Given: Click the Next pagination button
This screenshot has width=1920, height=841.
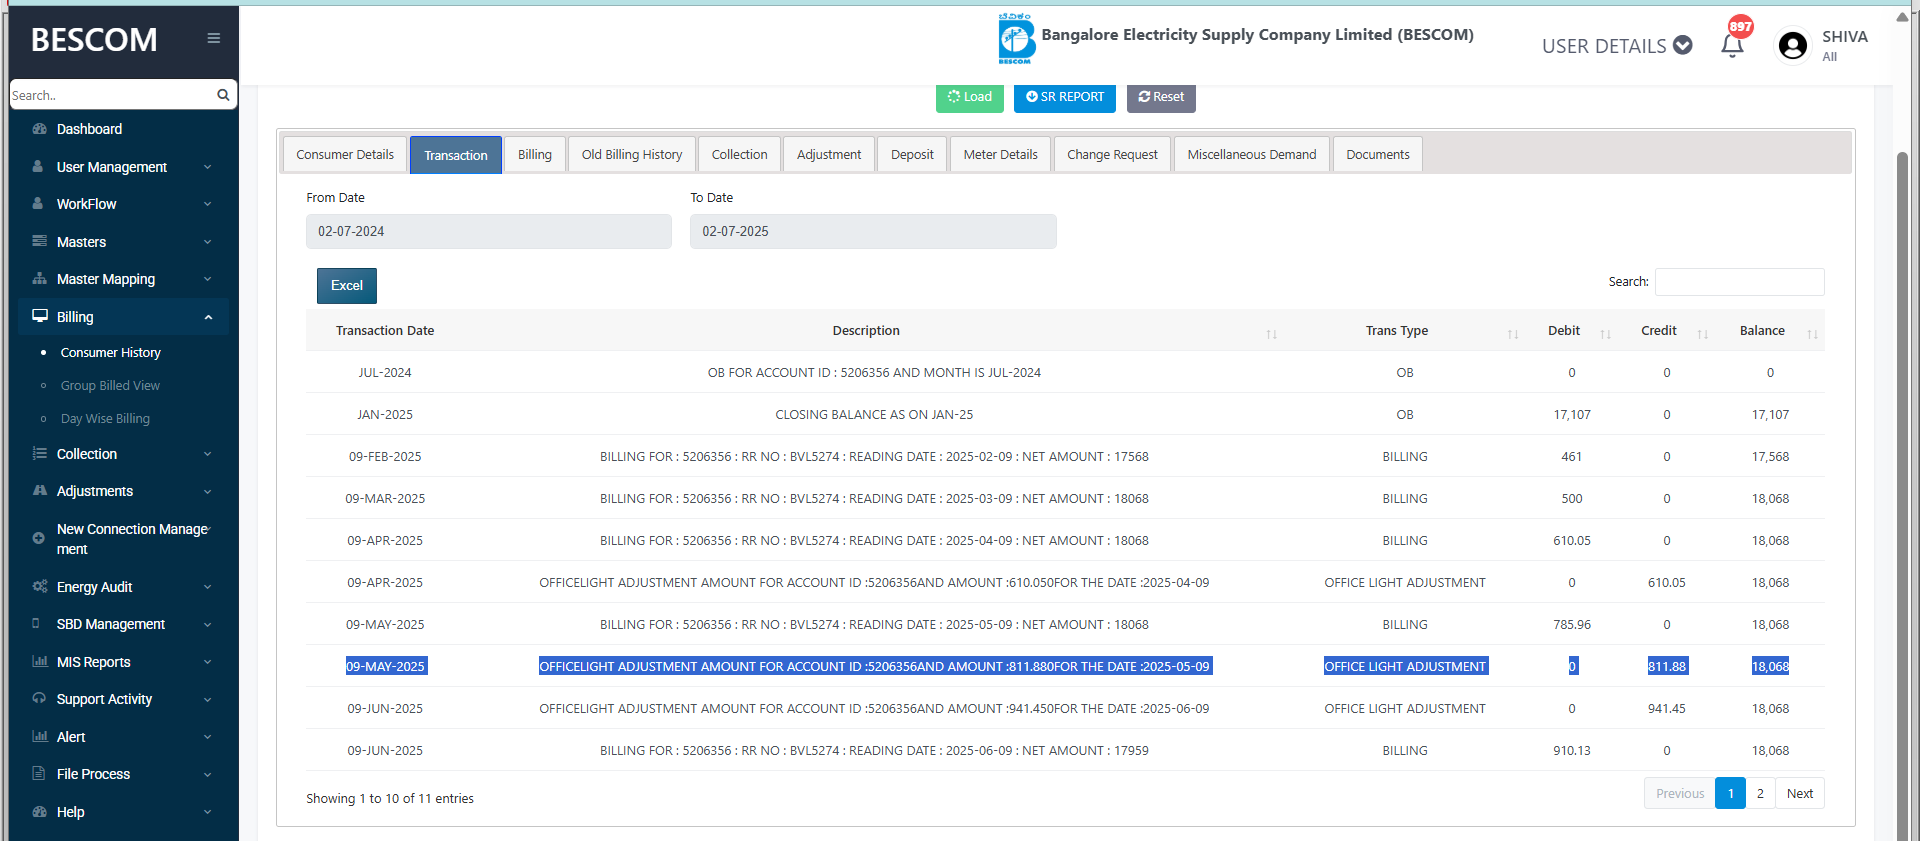Looking at the screenshot, I should click(x=1800, y=793).
